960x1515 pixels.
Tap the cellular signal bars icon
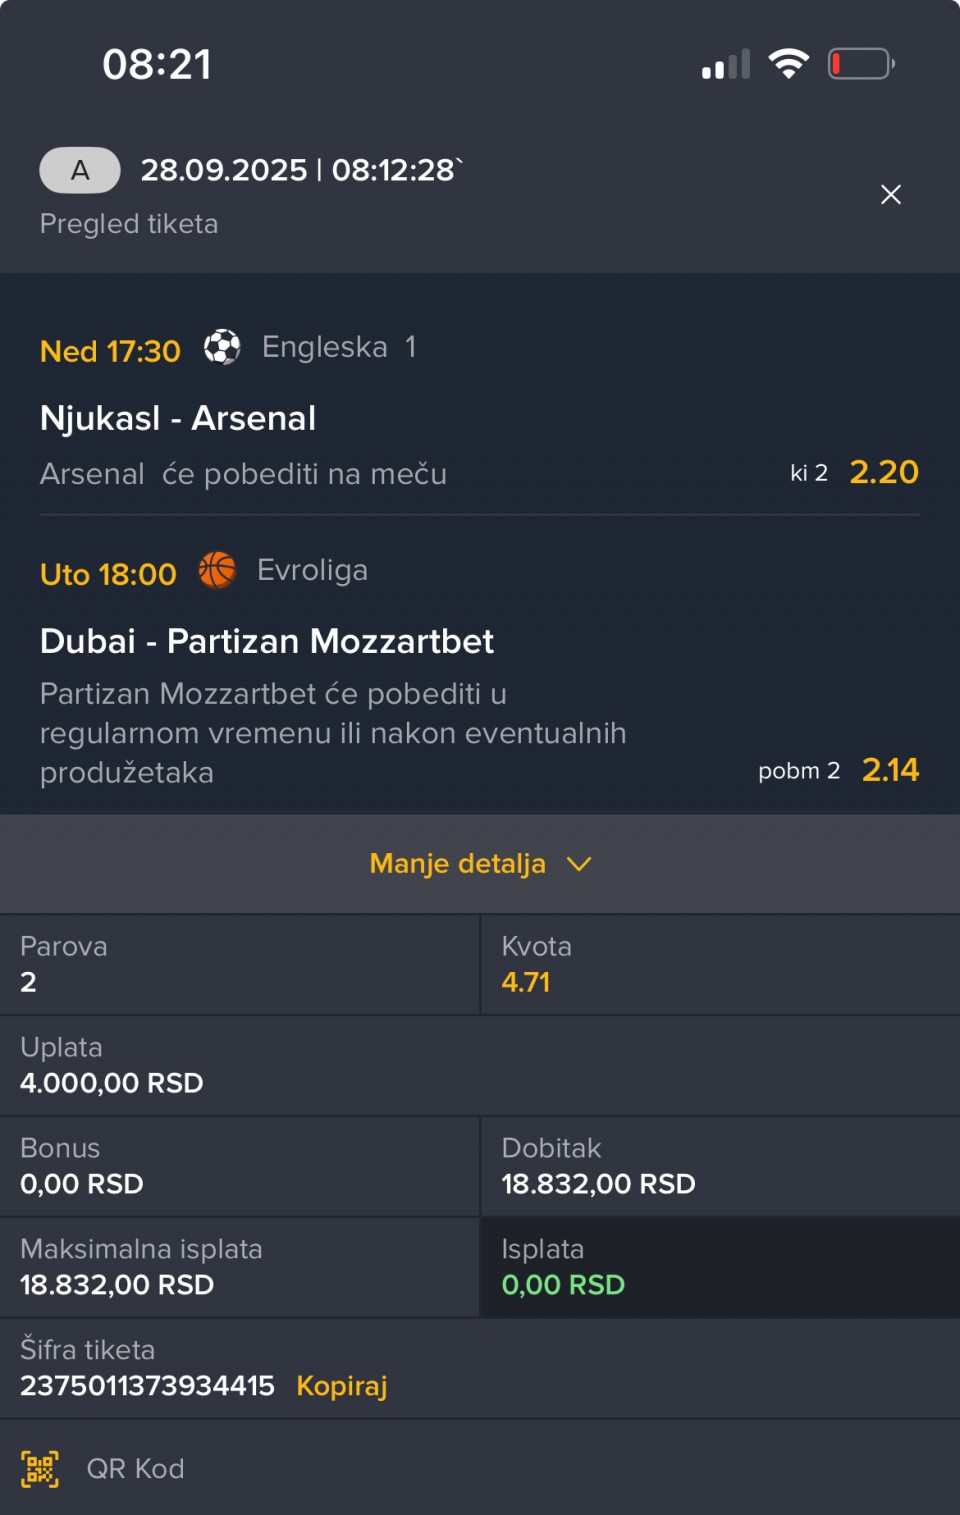(726, 66)
